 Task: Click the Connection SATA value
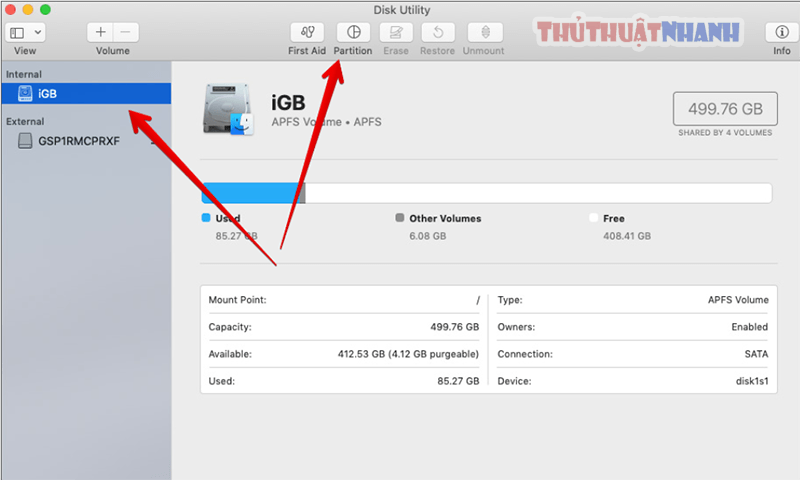coord(756,354)
